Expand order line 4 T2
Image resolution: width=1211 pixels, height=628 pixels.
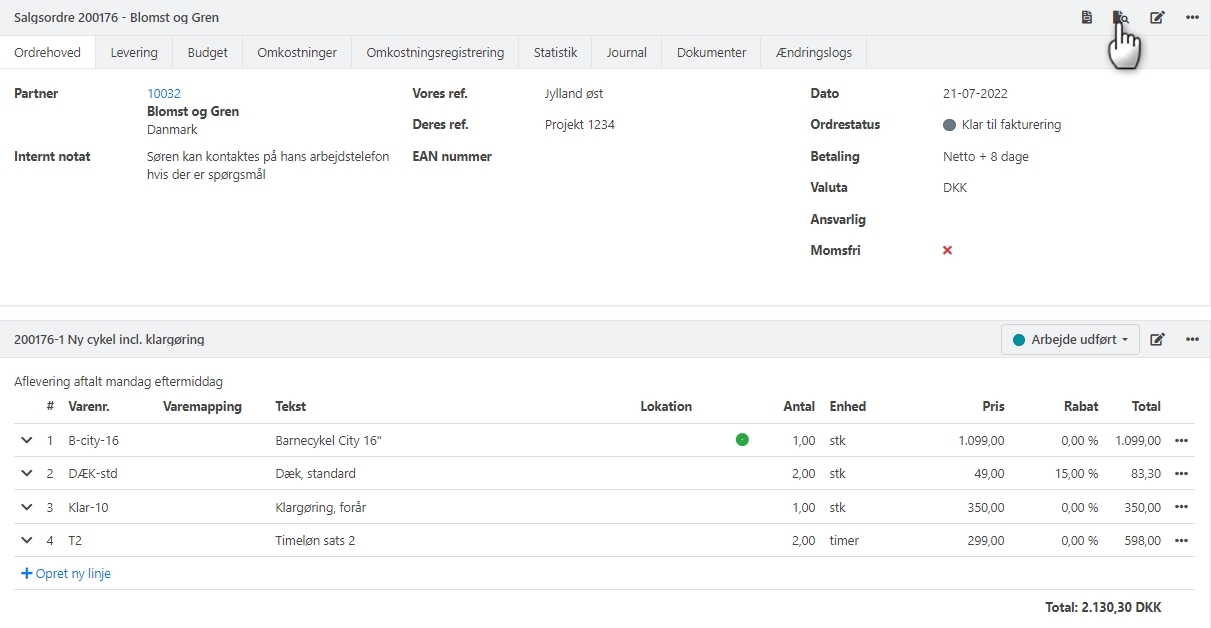26,541
